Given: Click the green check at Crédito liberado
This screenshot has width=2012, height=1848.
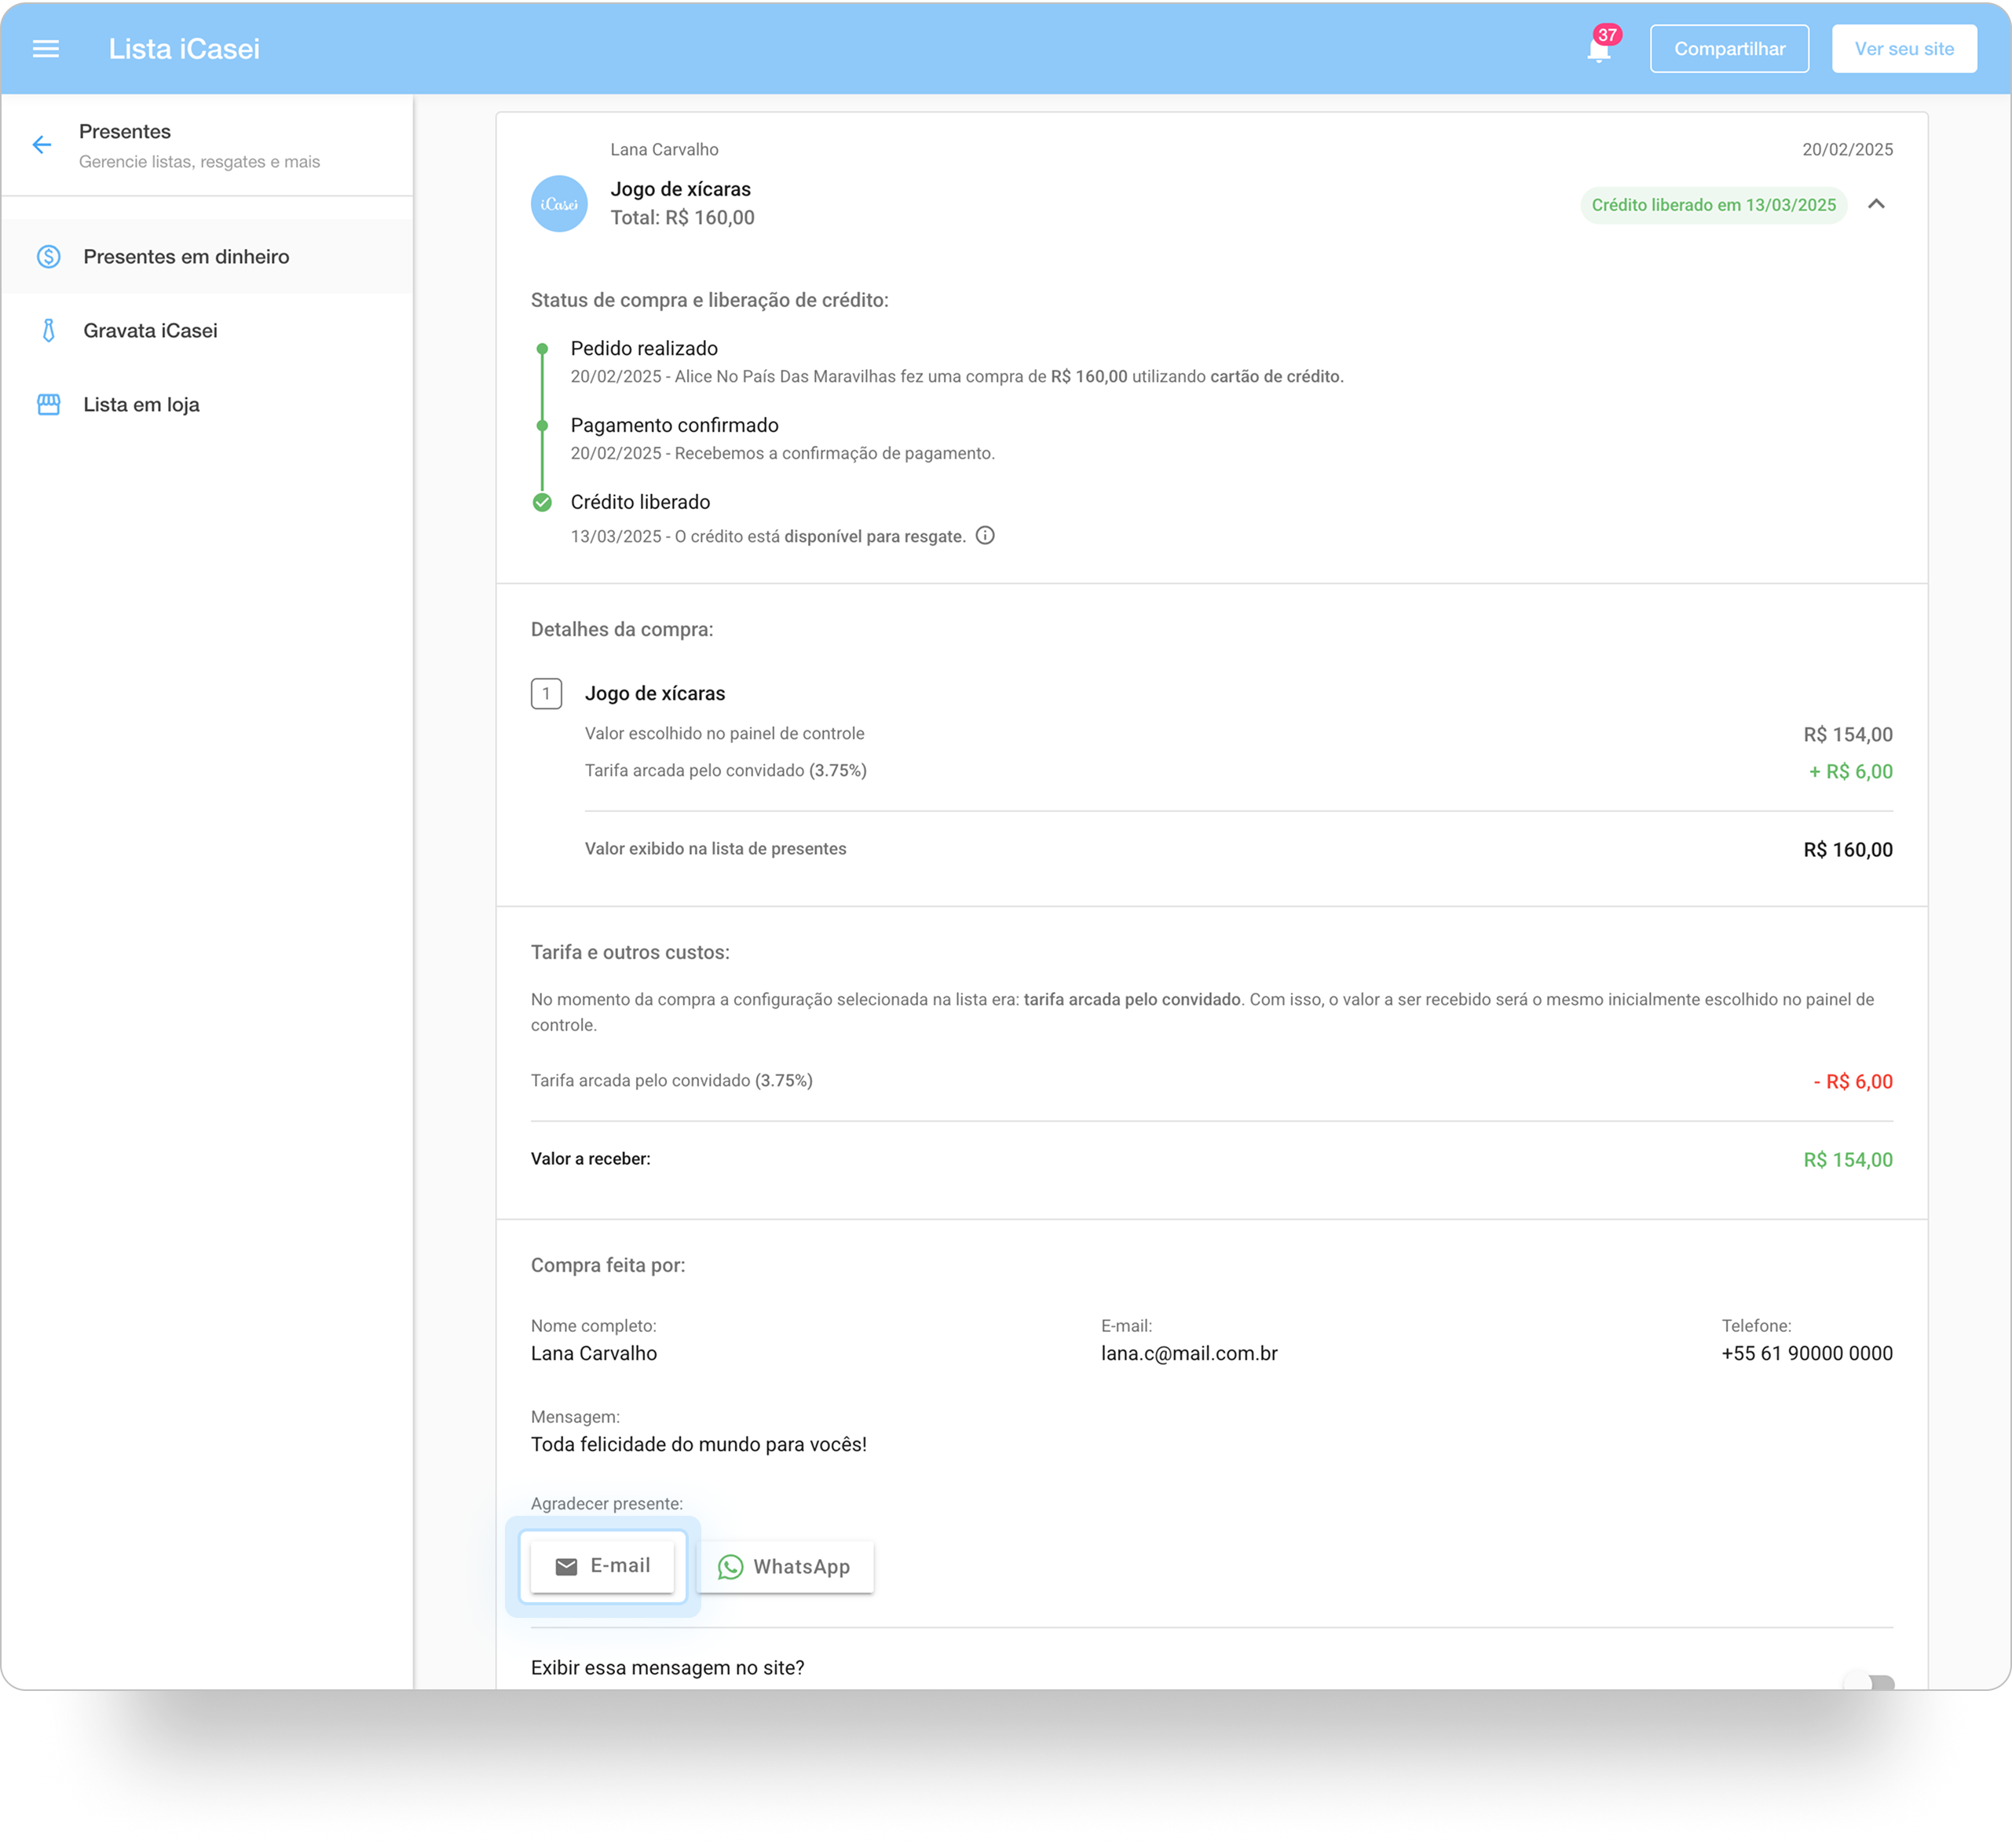Looking at the screenshot, I should [x=542, y=502].
